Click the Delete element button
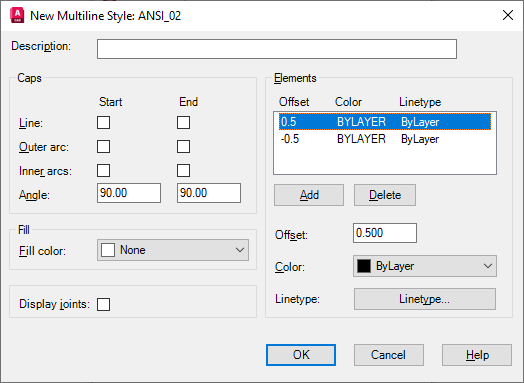Image resolution: width=524 pixels, height=383 pixels. (385, 195)
